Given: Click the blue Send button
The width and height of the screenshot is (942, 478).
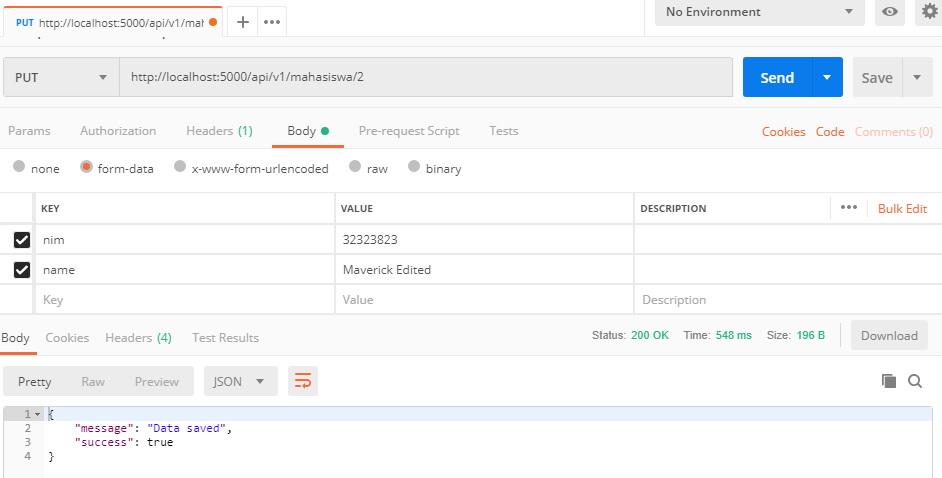Looking at the screenshot, I should (x=777, y=77).
